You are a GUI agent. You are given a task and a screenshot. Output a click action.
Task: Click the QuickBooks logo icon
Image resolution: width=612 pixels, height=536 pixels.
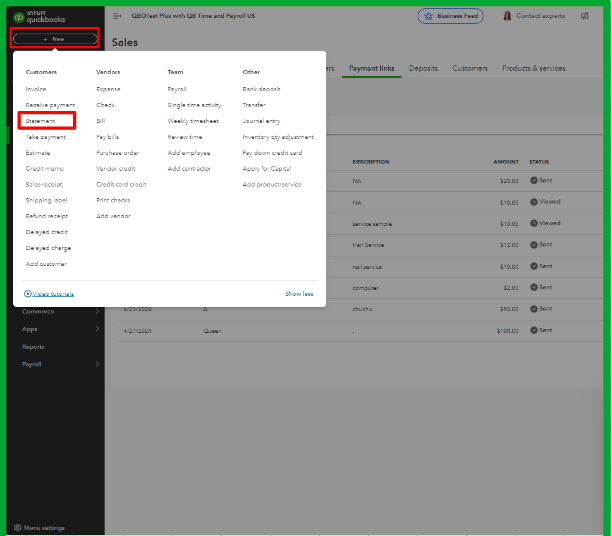(x=18, y=17)
